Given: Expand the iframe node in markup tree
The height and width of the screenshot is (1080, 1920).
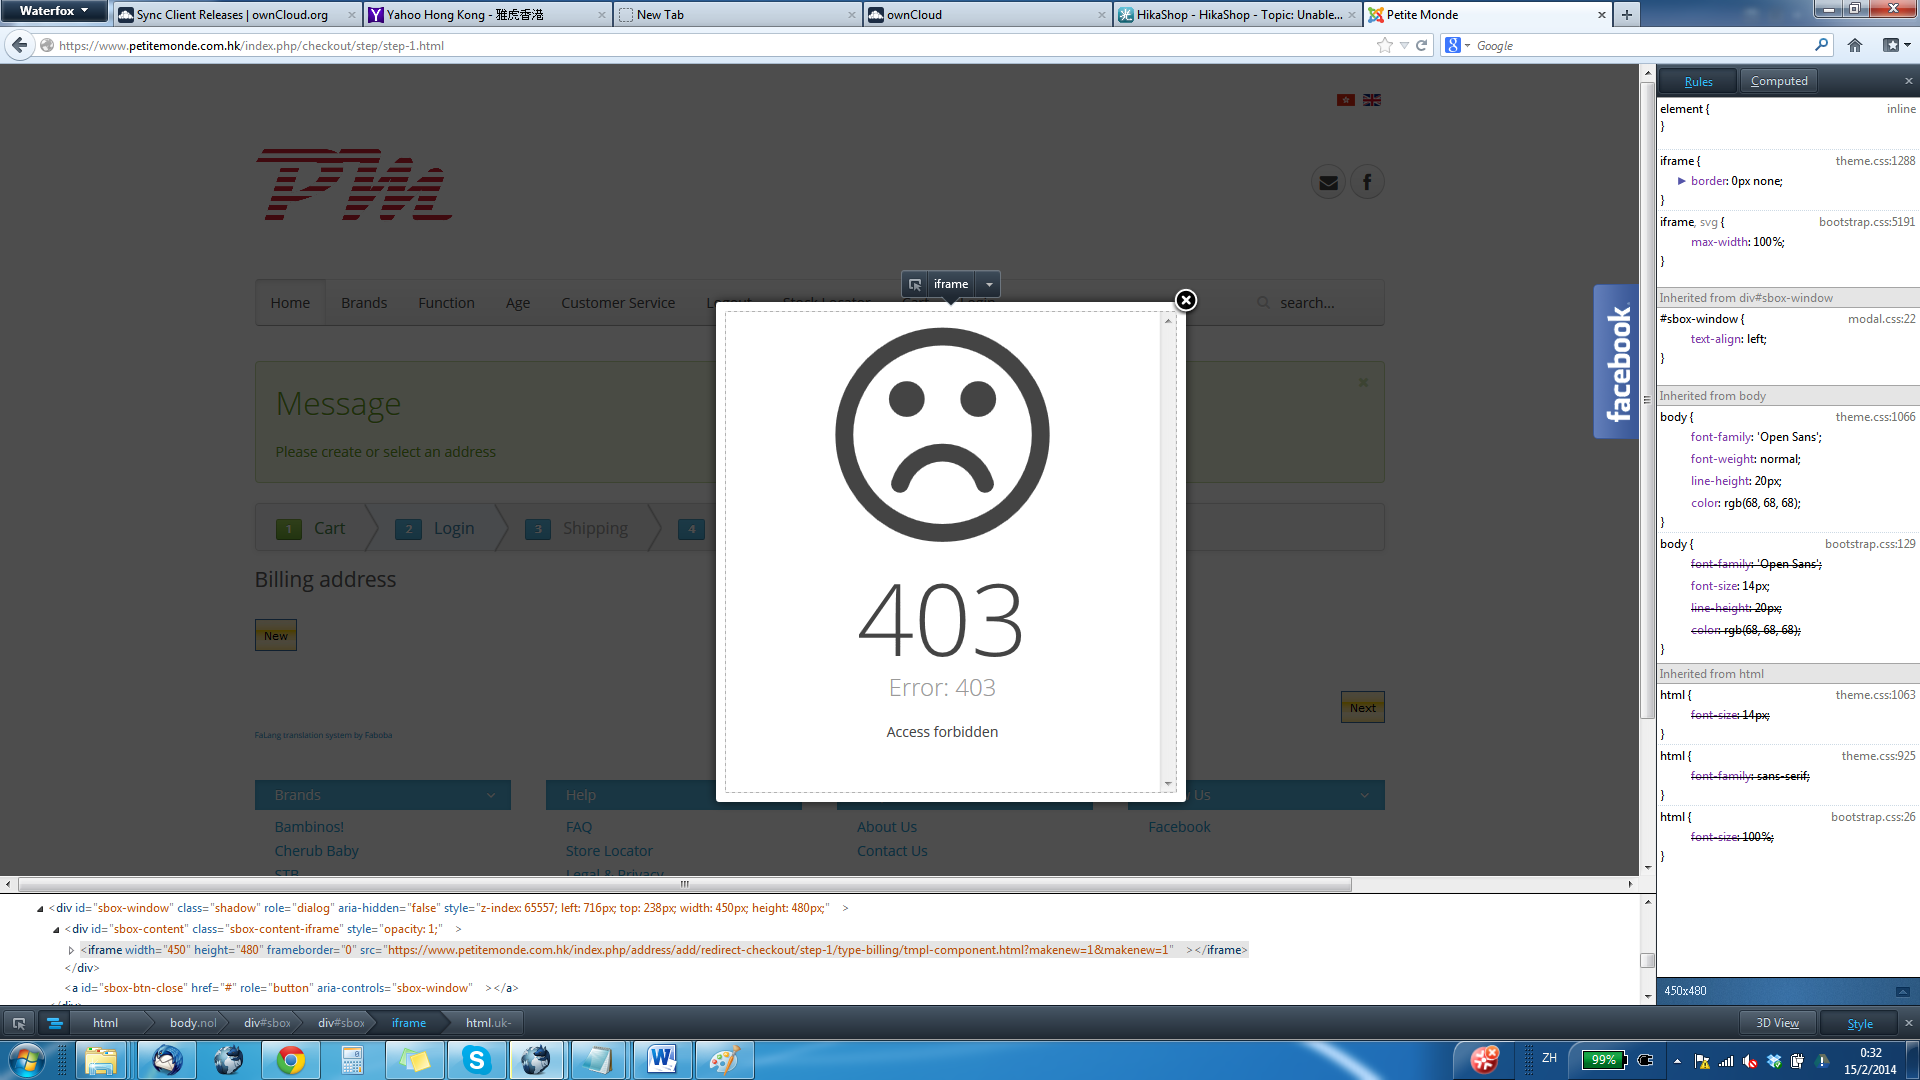Looking at the screenshot, I should [x=71, y=950].
